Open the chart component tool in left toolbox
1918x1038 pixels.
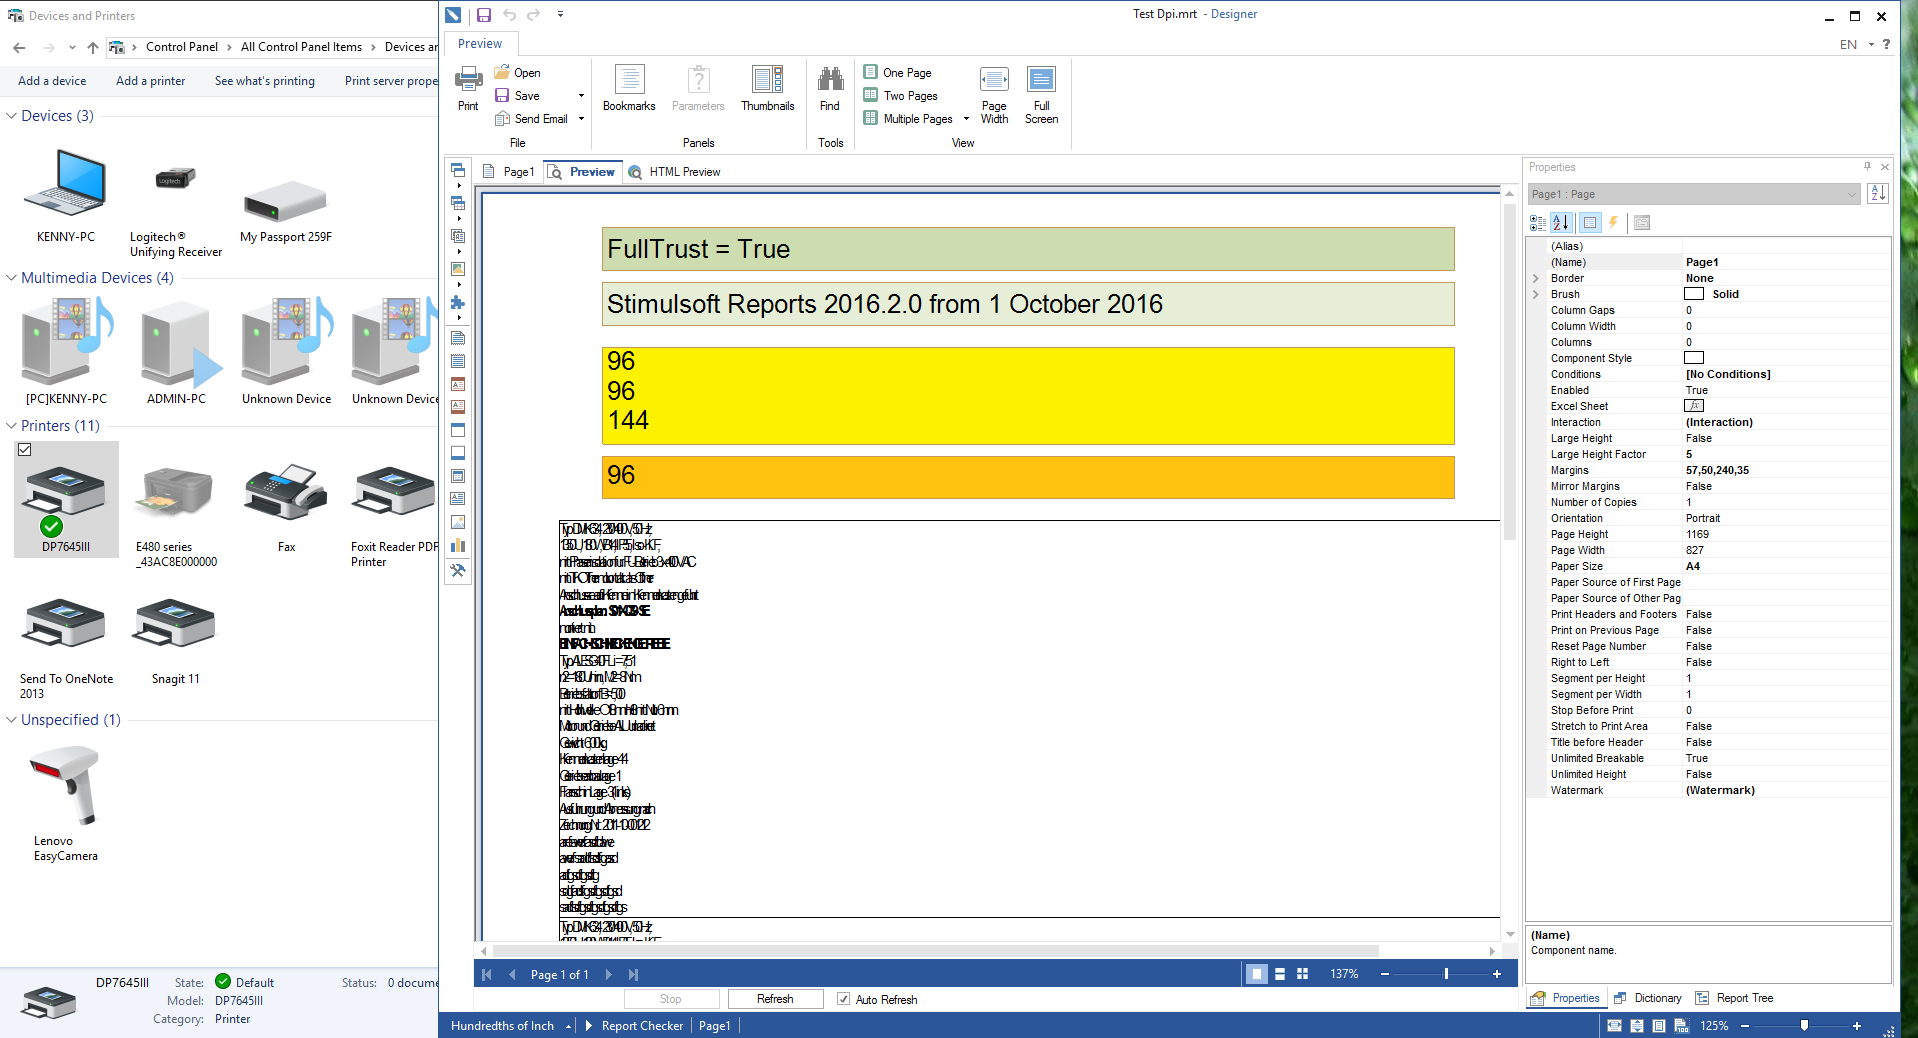coord(458,545)
